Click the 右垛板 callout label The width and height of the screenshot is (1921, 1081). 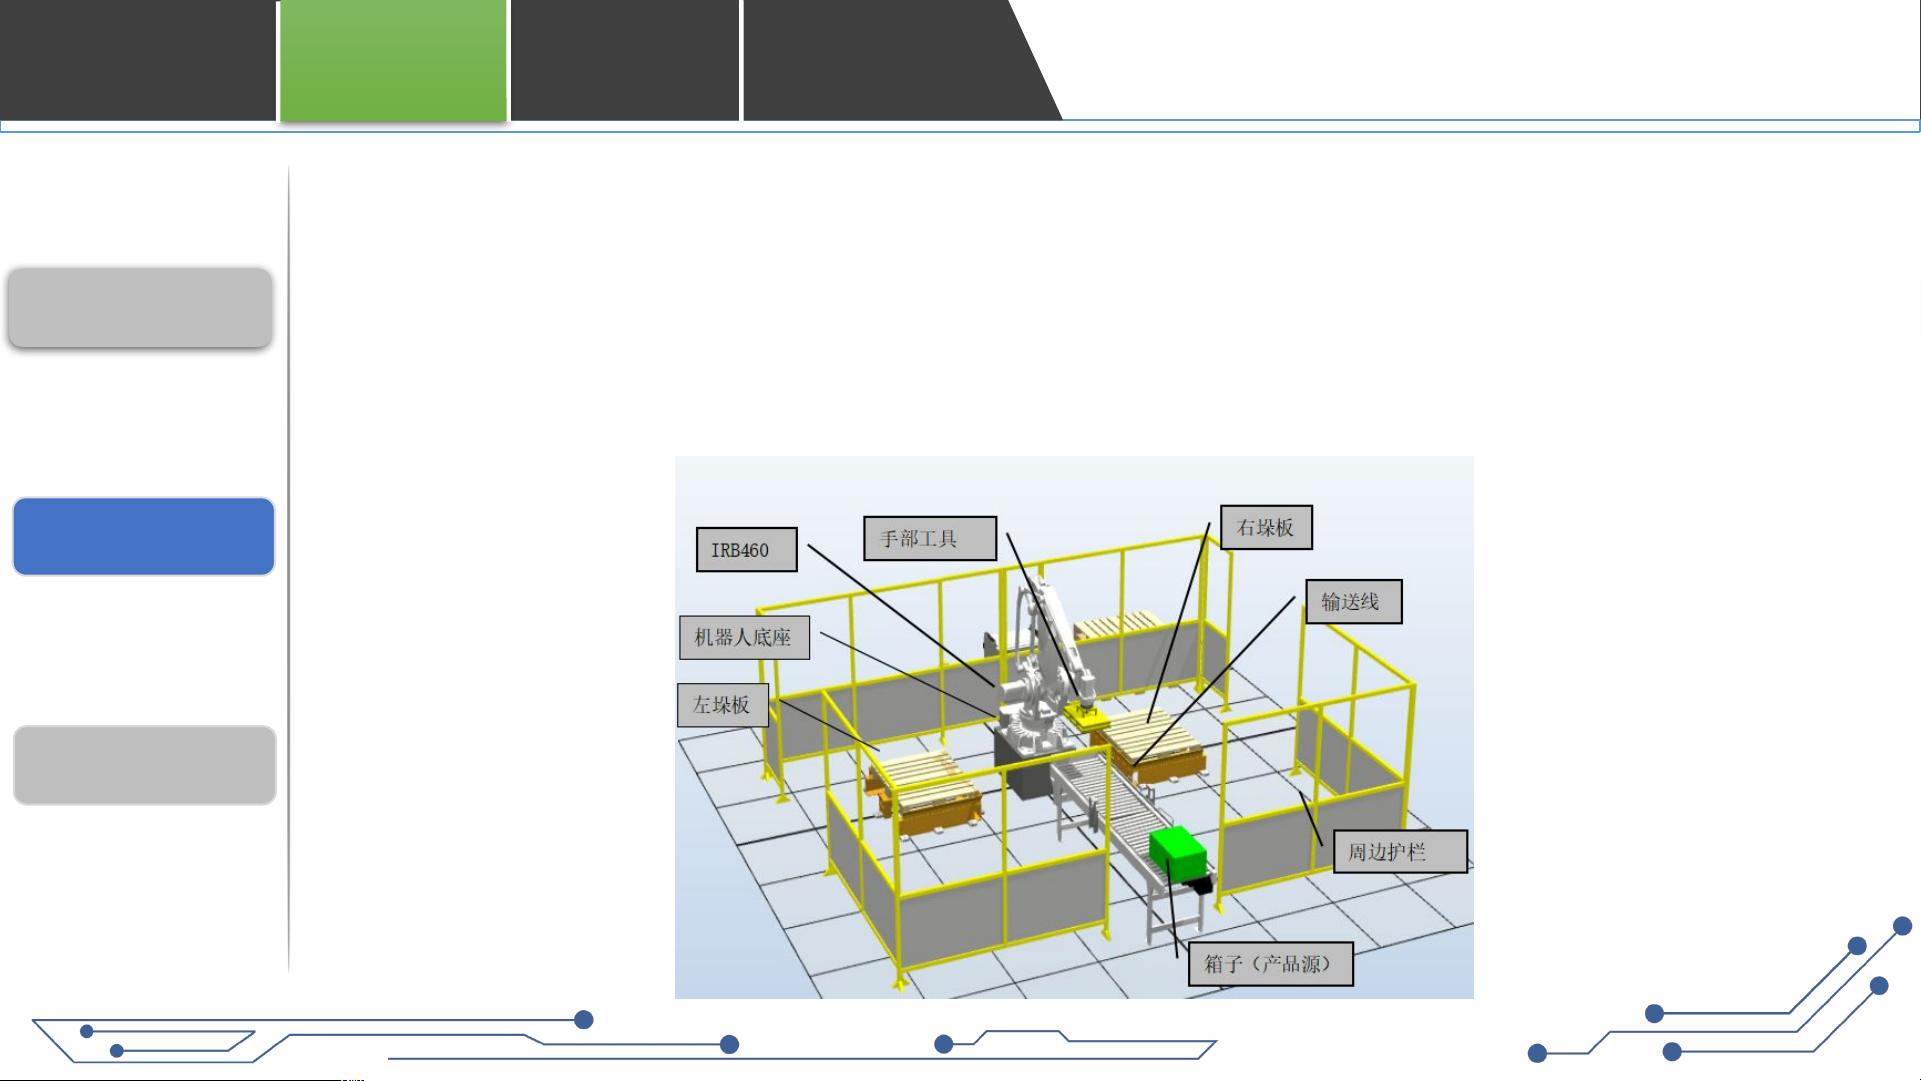[1267, 526]
